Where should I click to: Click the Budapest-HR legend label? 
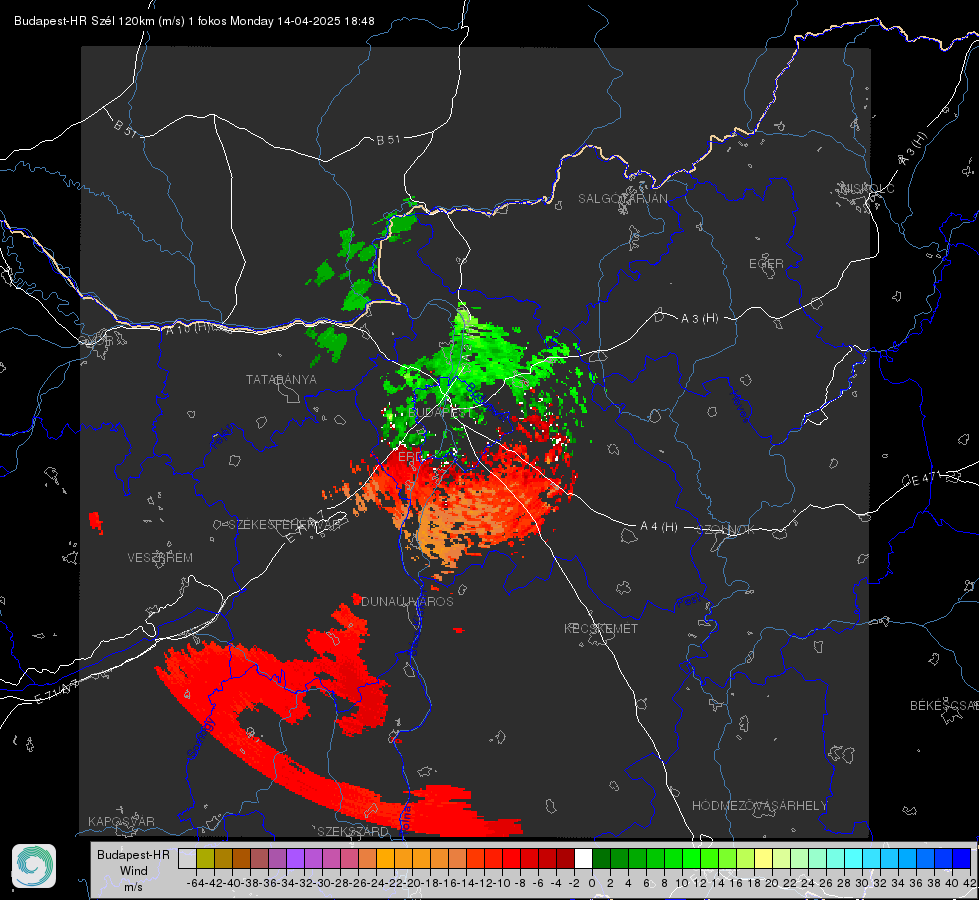pos(134,854)
